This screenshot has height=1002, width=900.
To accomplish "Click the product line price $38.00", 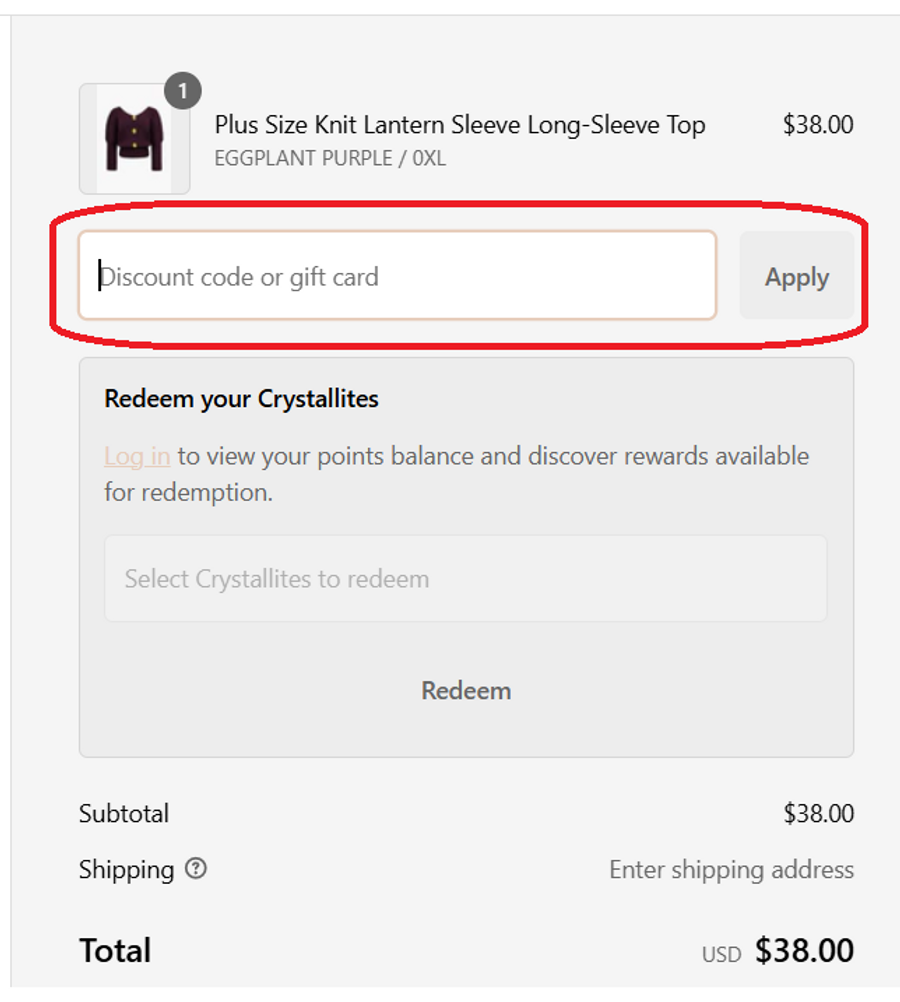I will (818, 125).
